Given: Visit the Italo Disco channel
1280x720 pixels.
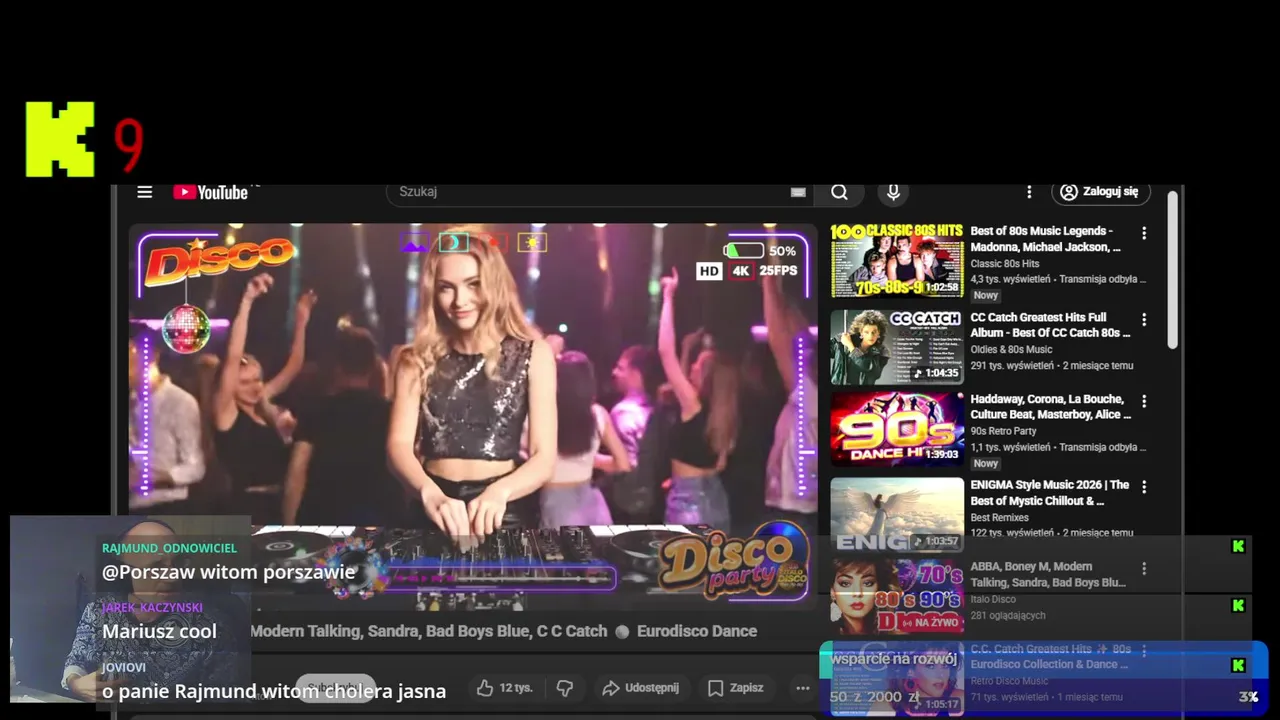Looking at the screenshot, I should click(x=993, y=600).
